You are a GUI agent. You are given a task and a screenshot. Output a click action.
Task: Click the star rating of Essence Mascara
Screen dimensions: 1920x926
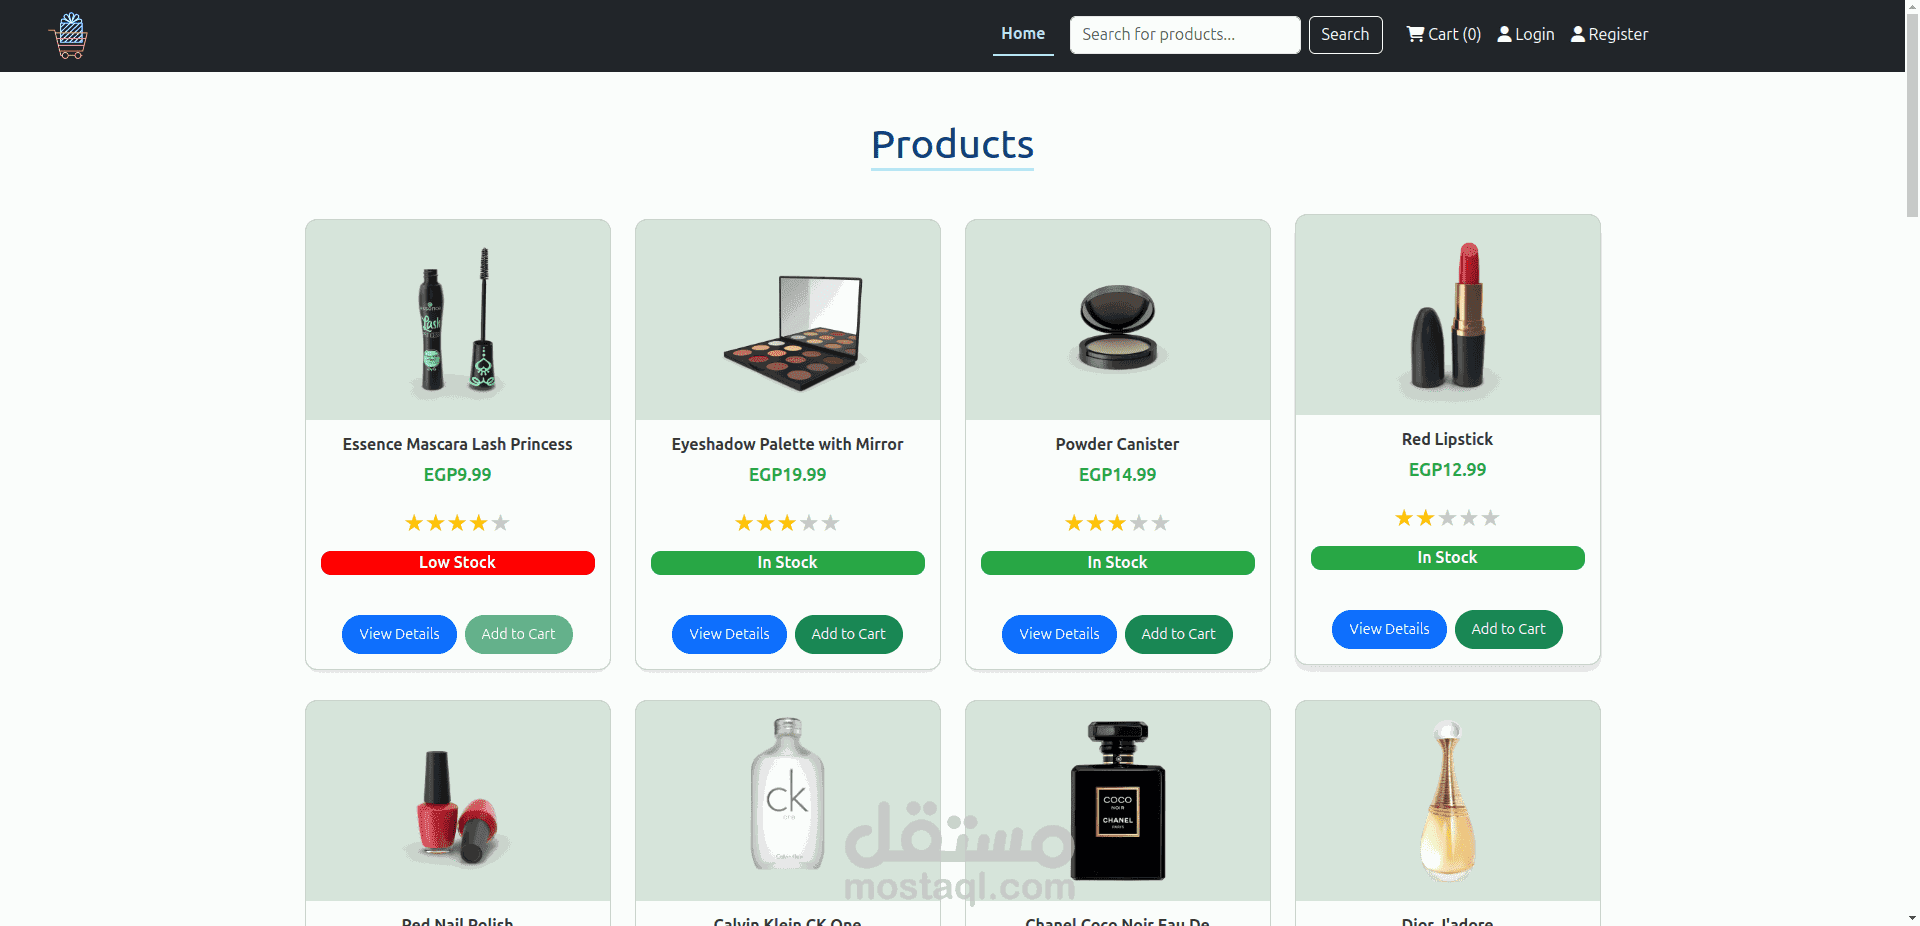click(x=457, y=523)
